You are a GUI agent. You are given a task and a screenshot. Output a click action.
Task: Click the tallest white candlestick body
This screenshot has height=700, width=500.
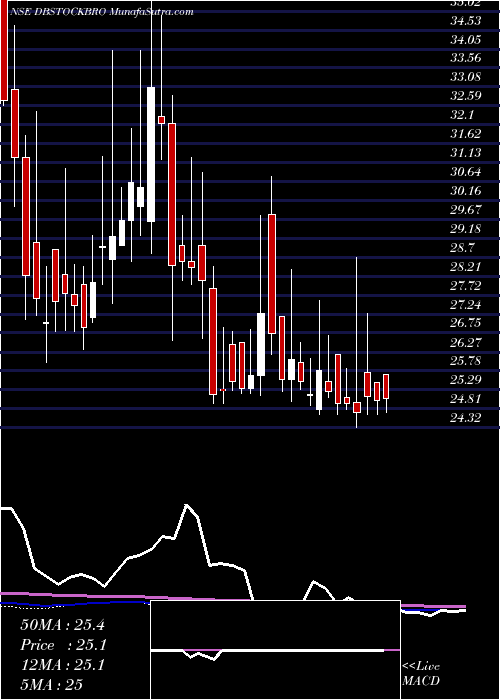pos(151,154)
